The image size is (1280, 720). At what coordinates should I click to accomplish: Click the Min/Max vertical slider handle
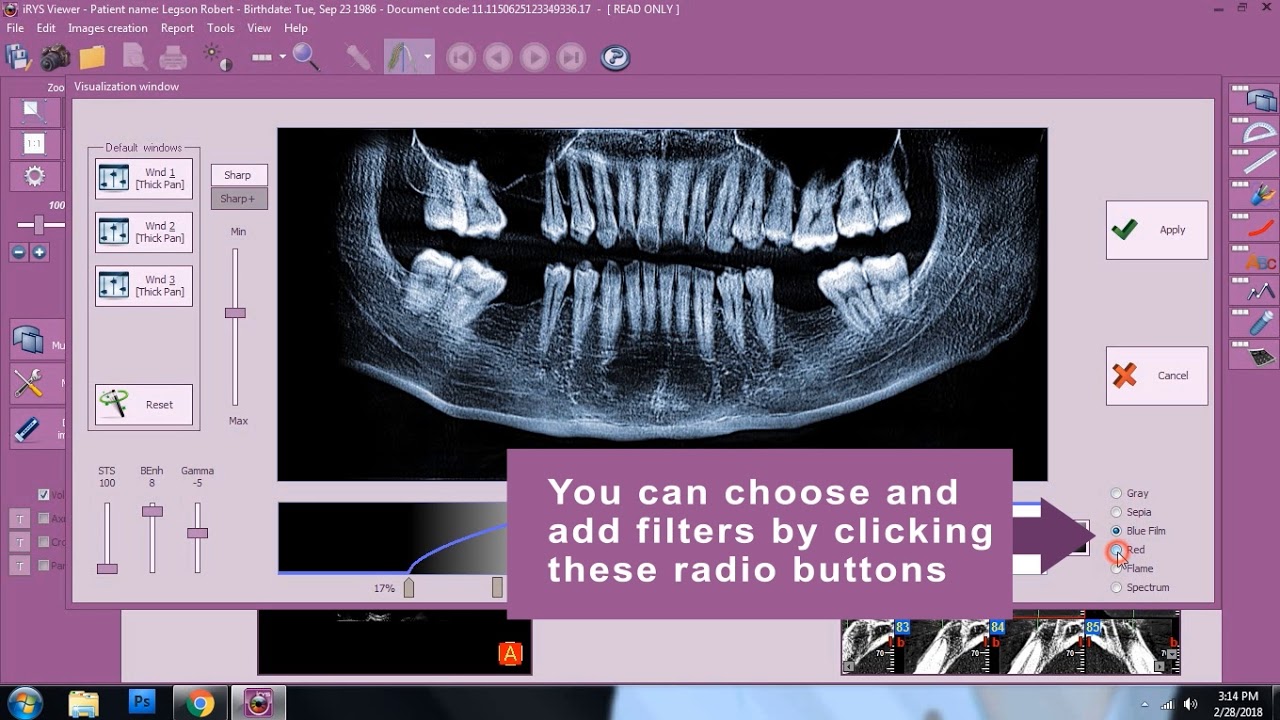tap(236, 313)
